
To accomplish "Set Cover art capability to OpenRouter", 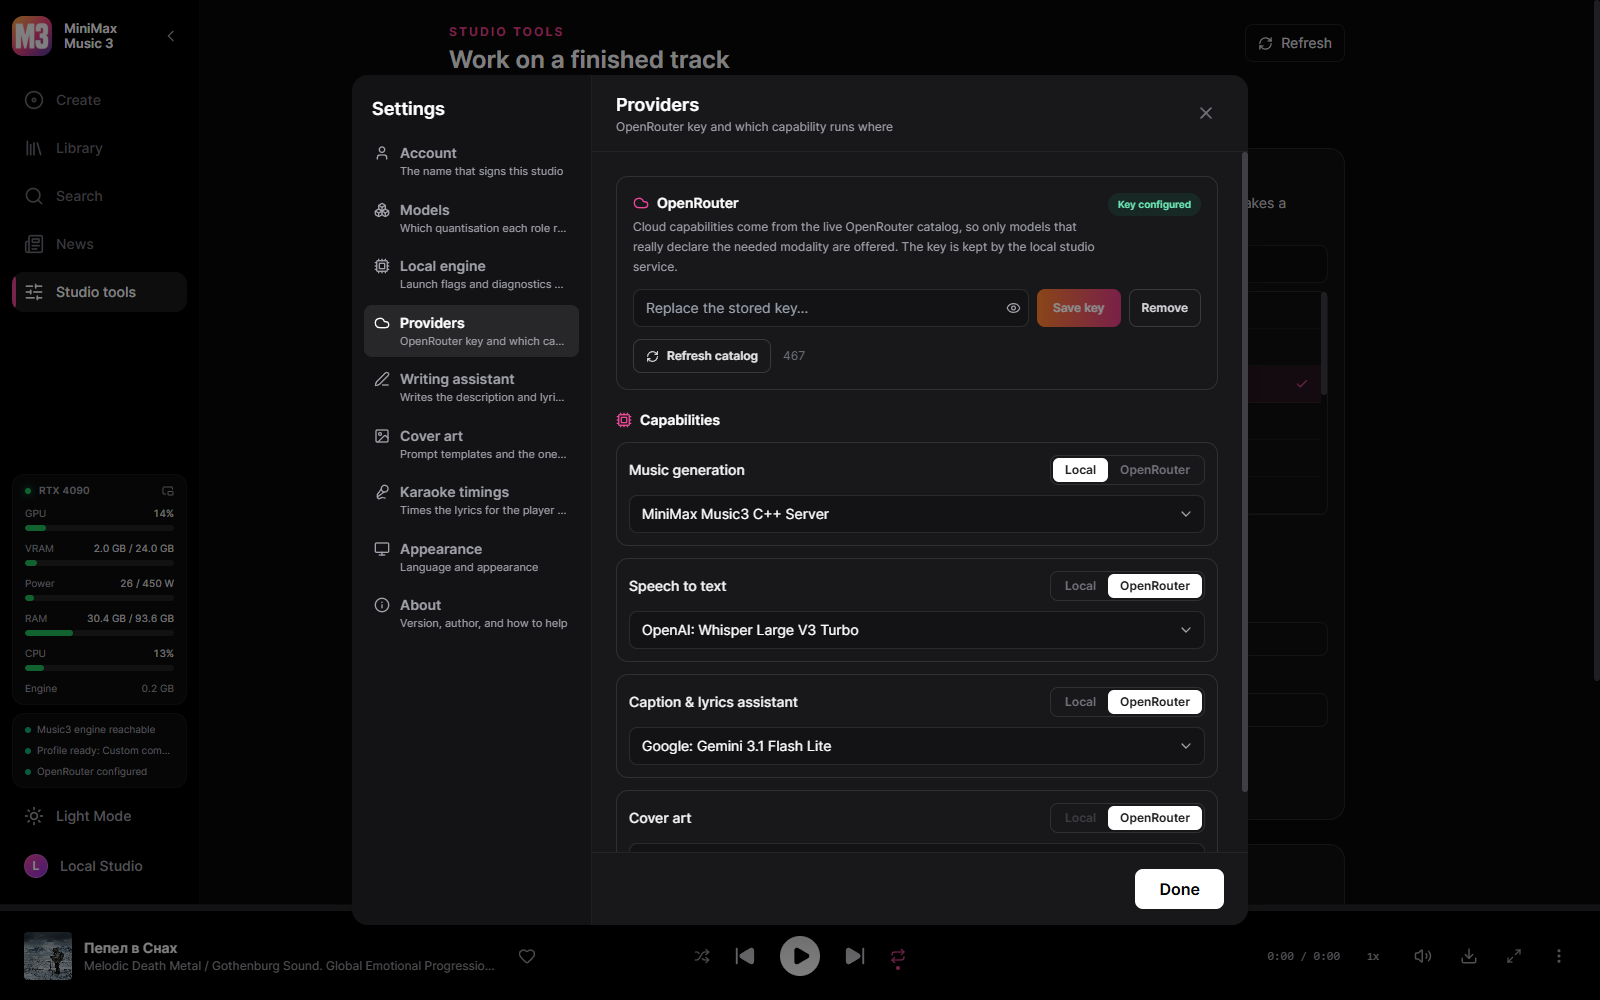I will (x=1155, y=818).
